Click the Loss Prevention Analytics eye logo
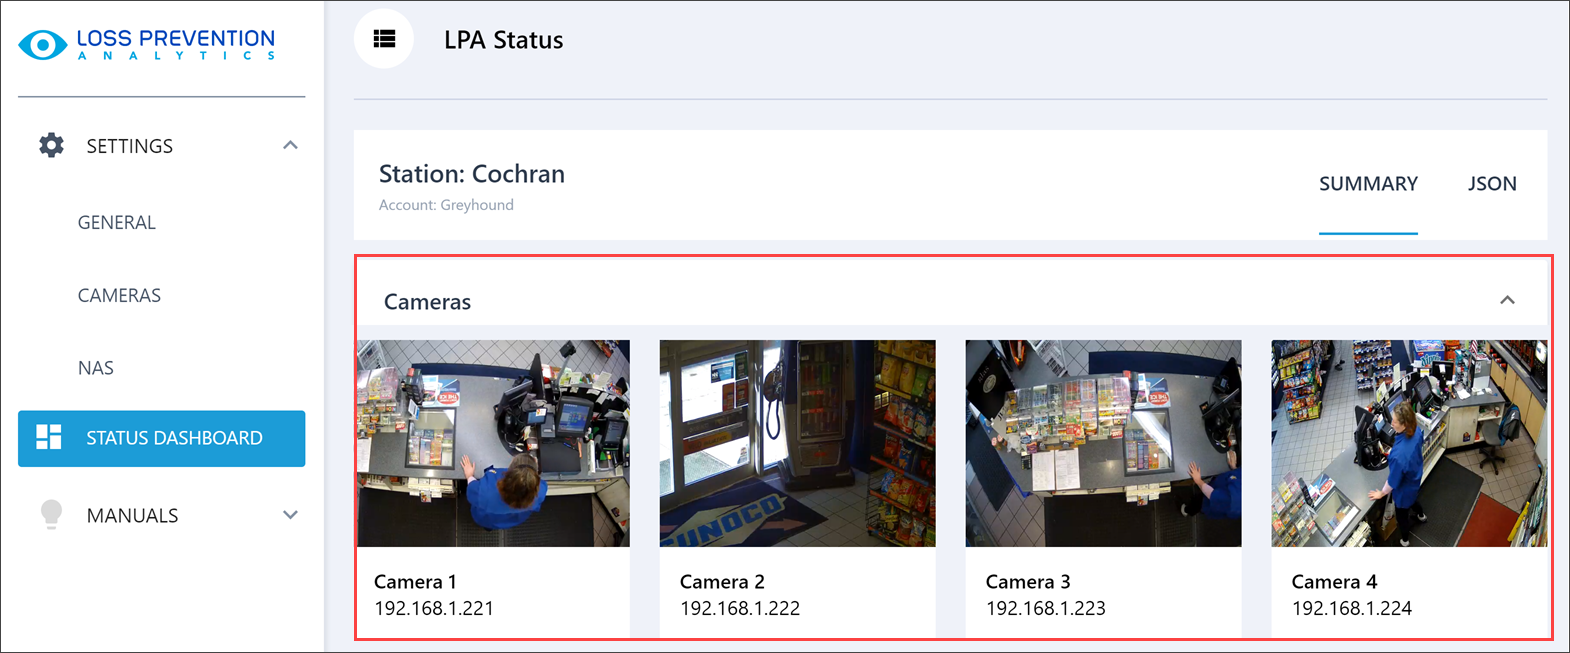Screen dimensions: 1570x653 click(43, 45)
